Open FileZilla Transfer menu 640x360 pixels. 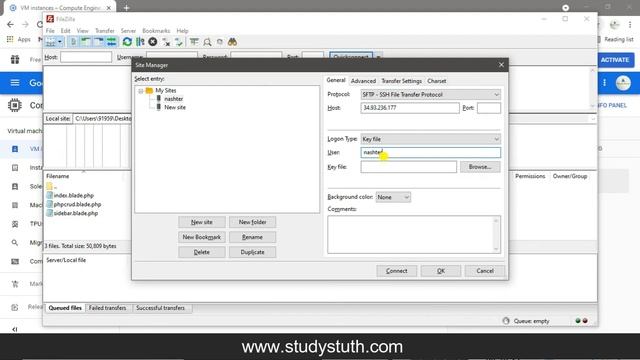105,31
